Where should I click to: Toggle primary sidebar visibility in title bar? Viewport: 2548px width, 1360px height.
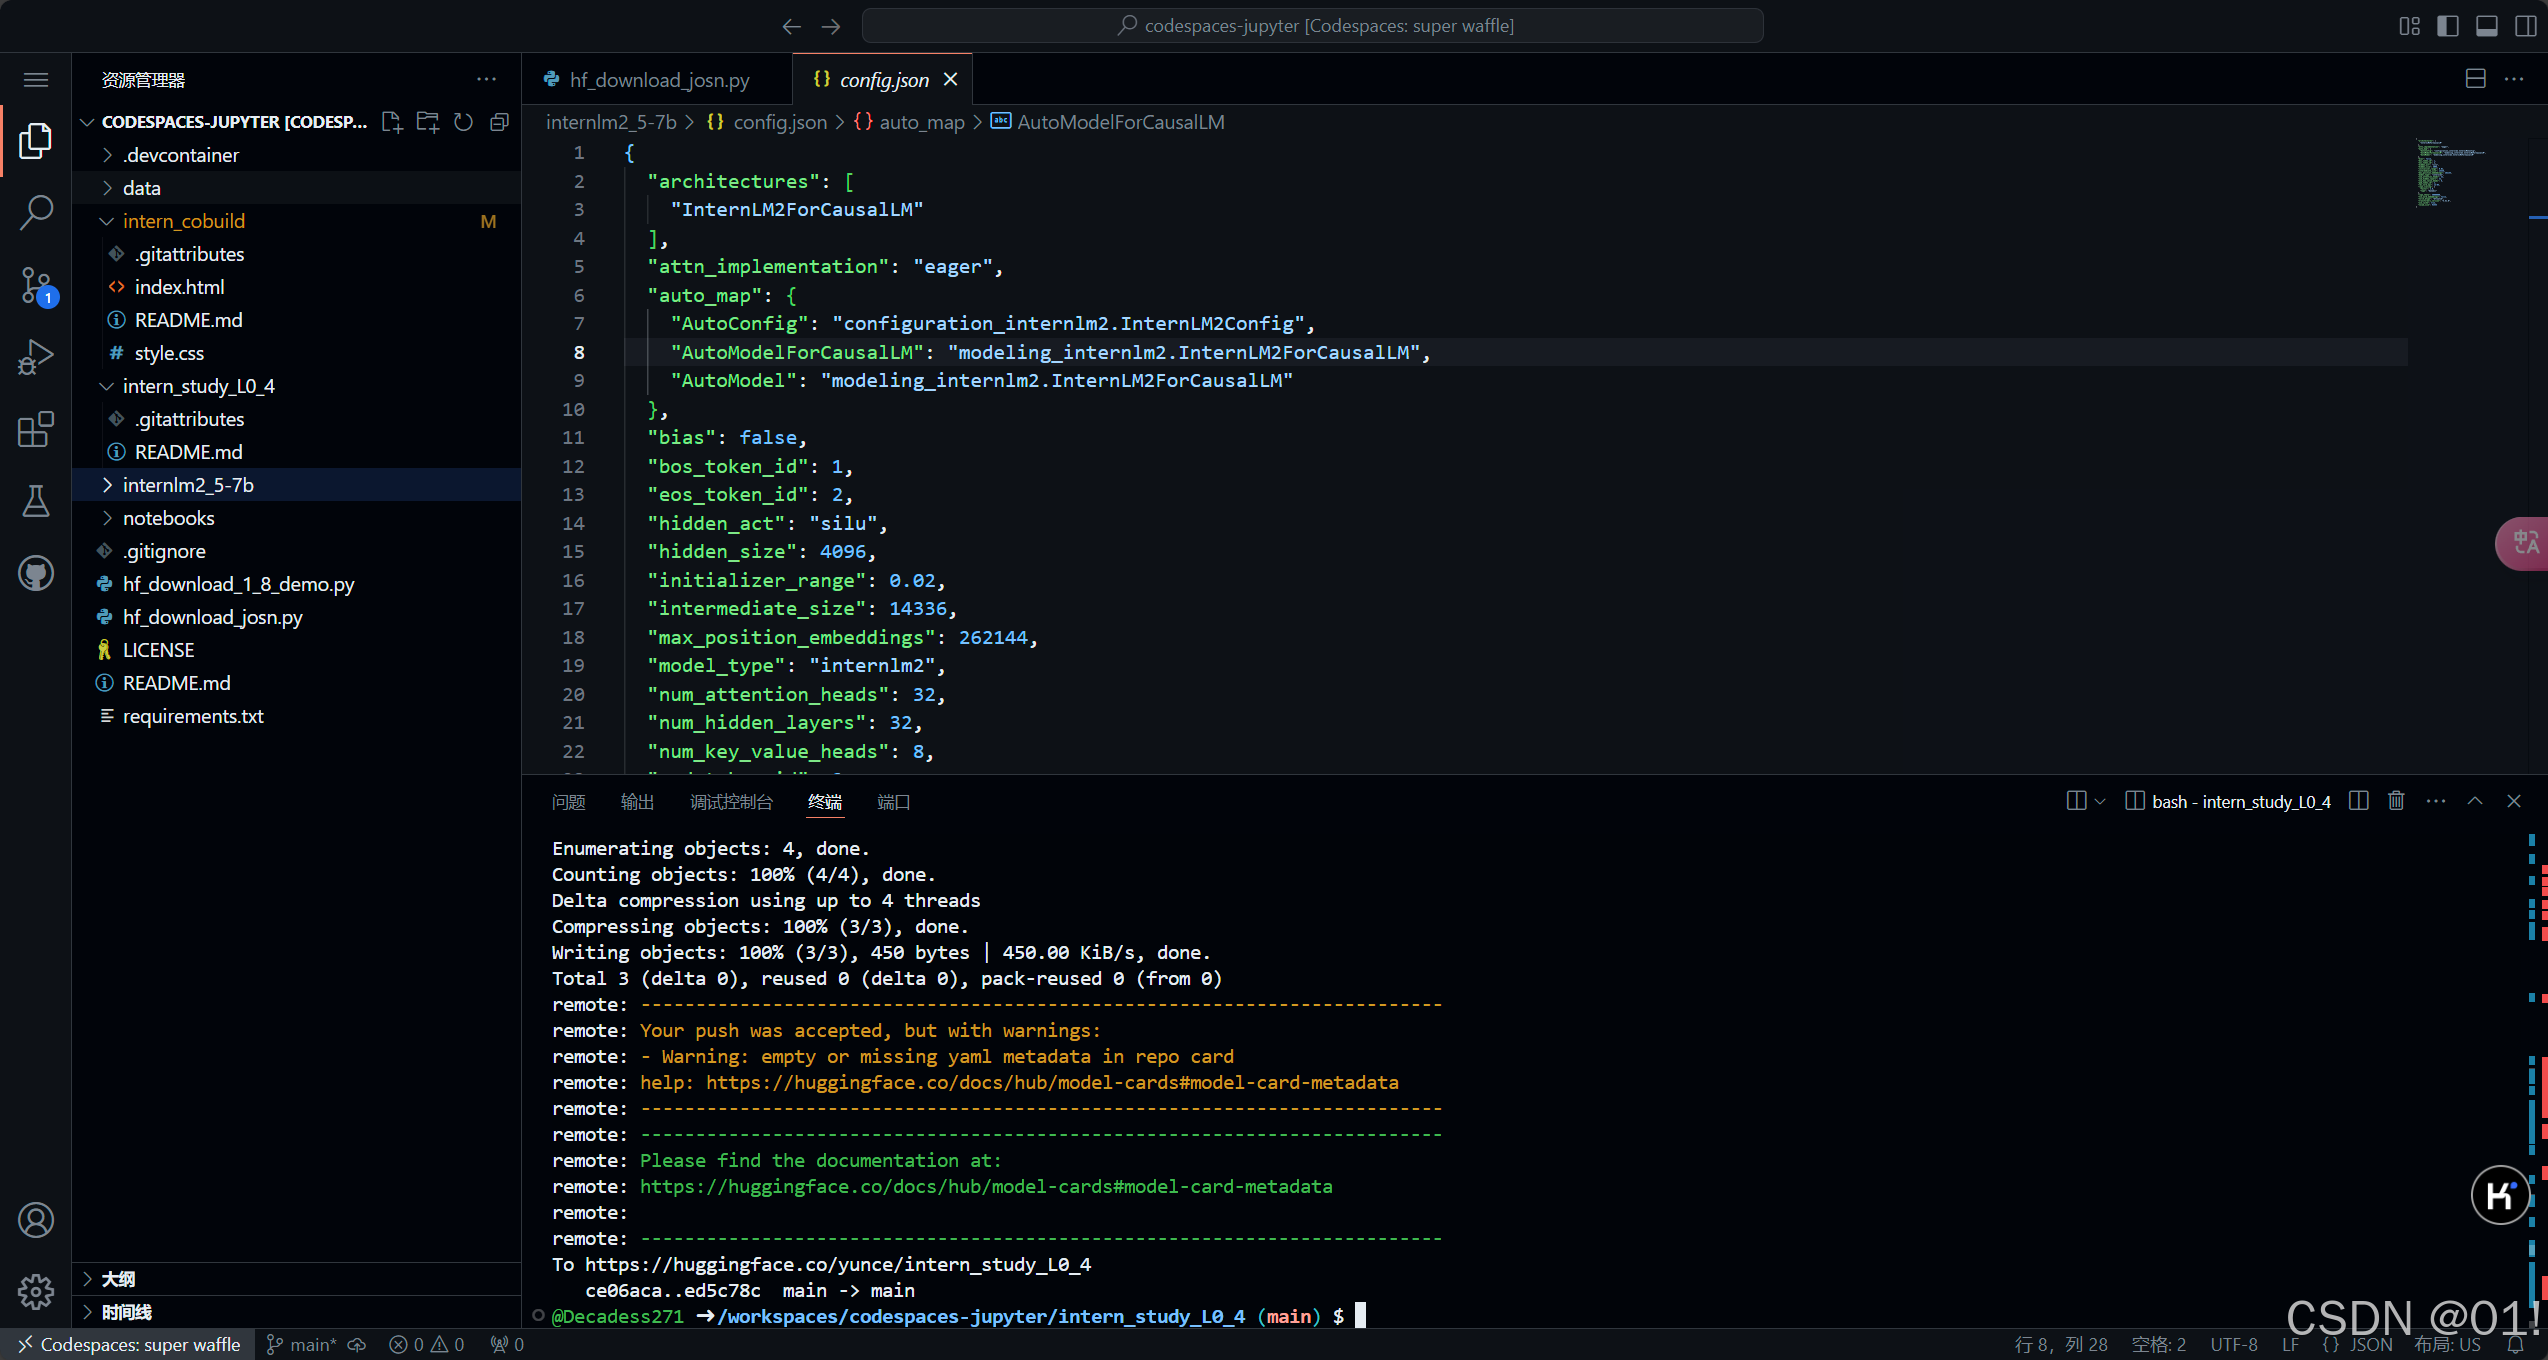(x=2448, y=26)
